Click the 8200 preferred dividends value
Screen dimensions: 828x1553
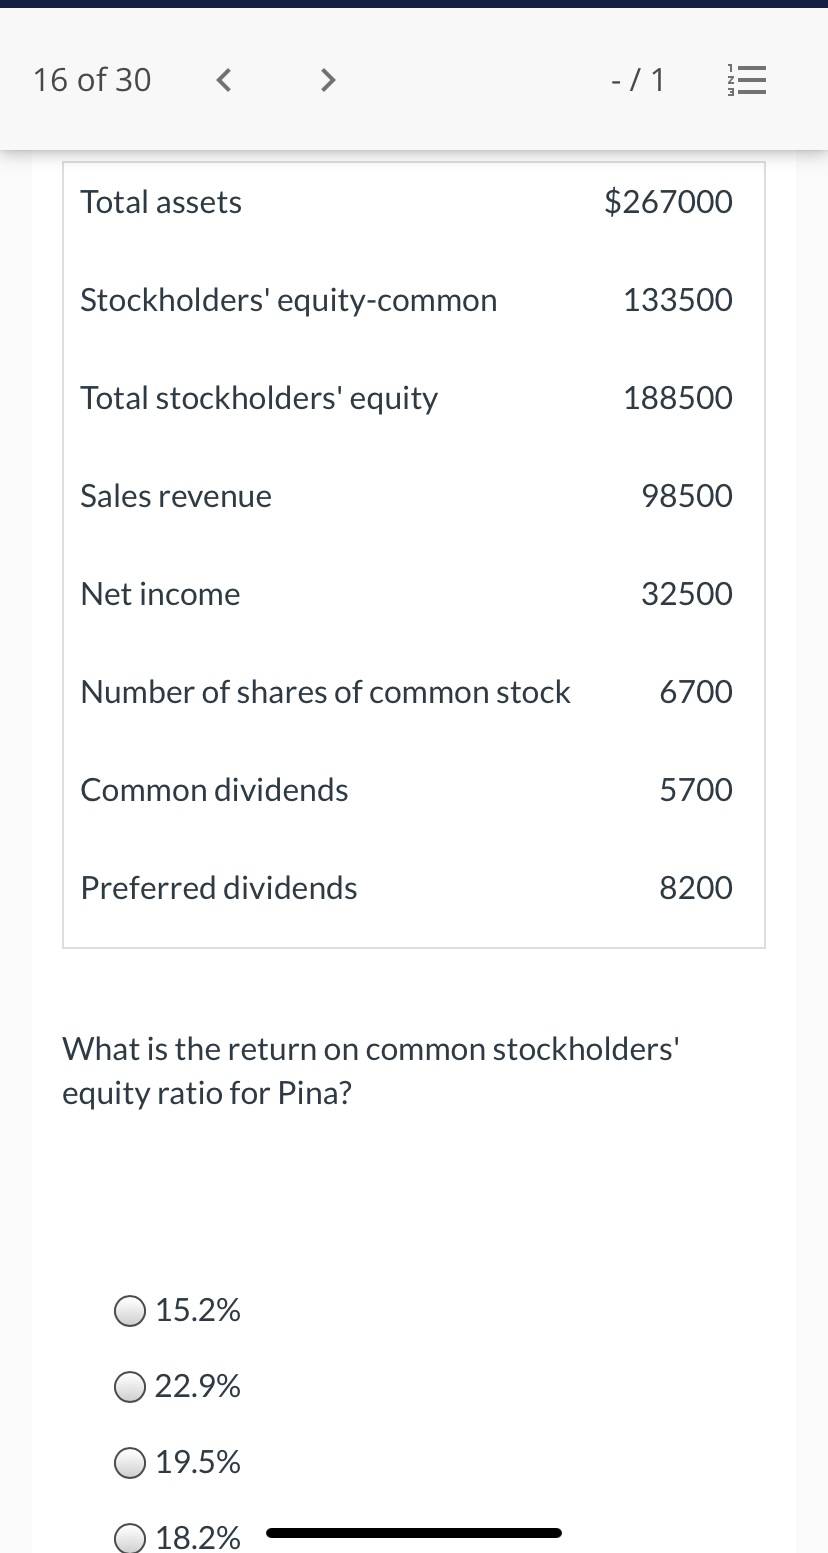696,888
